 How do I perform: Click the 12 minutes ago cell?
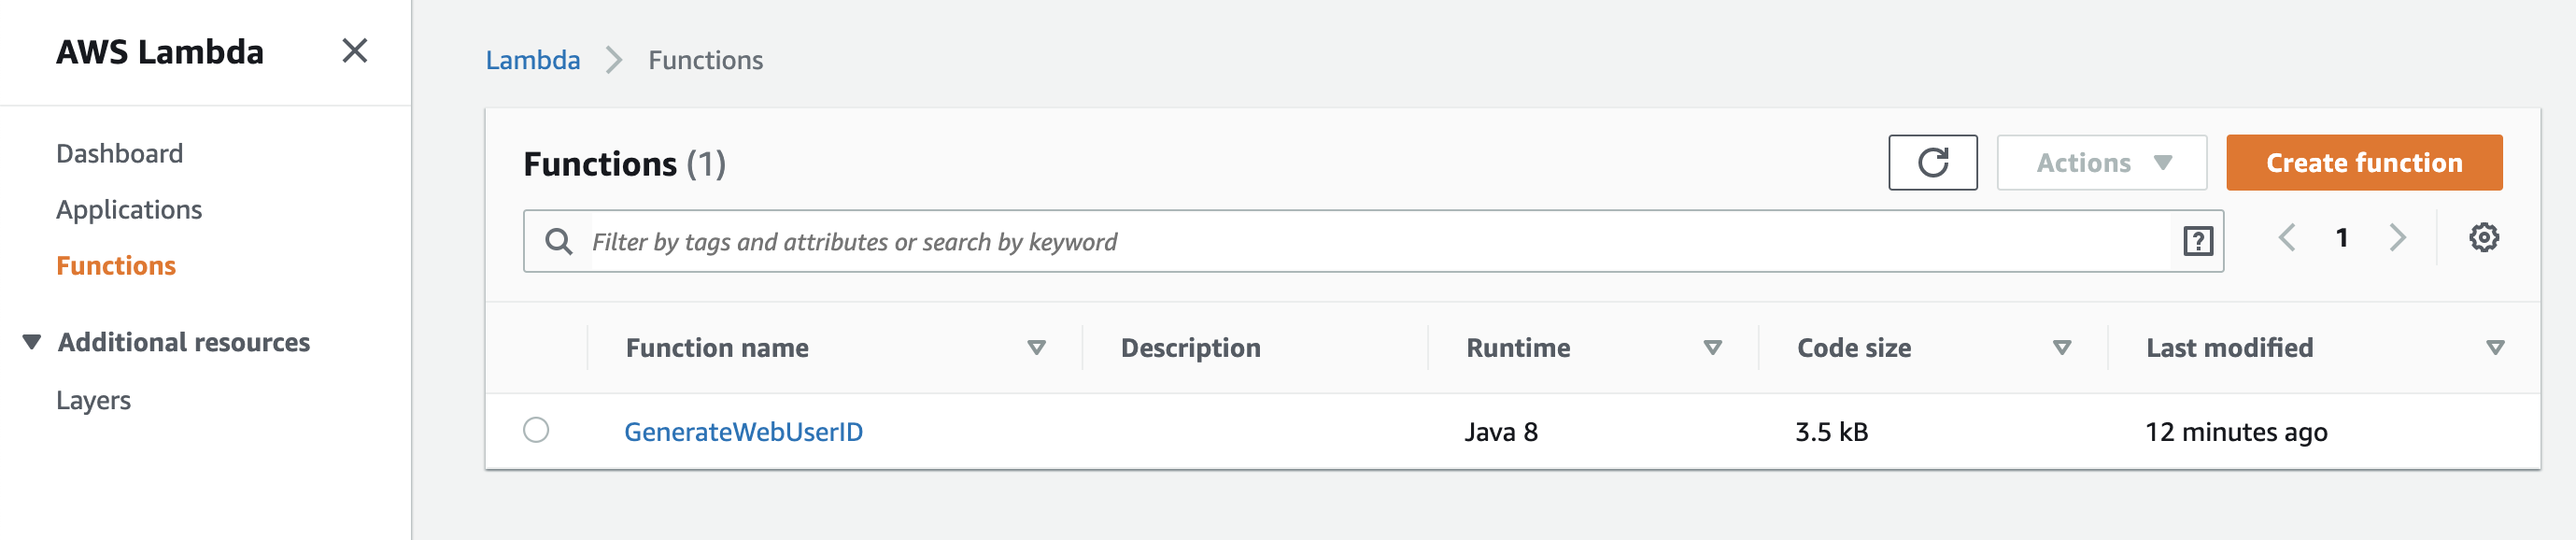[2236, 432]
